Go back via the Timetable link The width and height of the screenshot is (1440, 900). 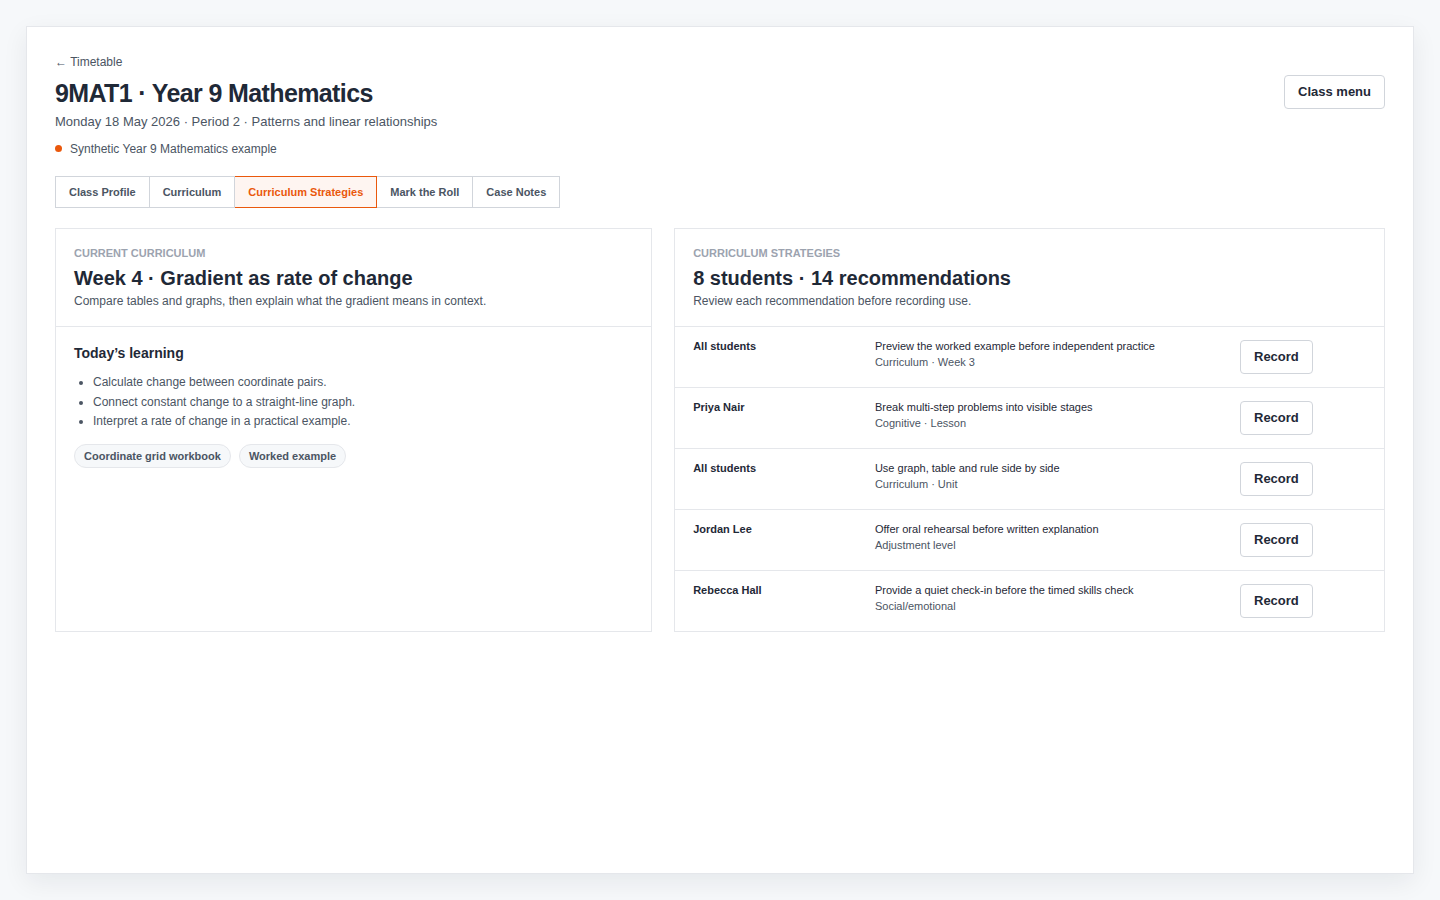pos(89,62)
